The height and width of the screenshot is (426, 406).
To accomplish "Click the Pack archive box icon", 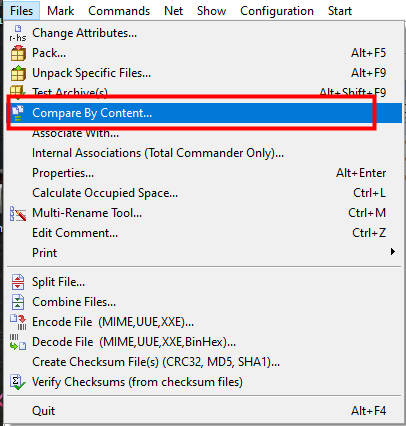I will [18, 53].
